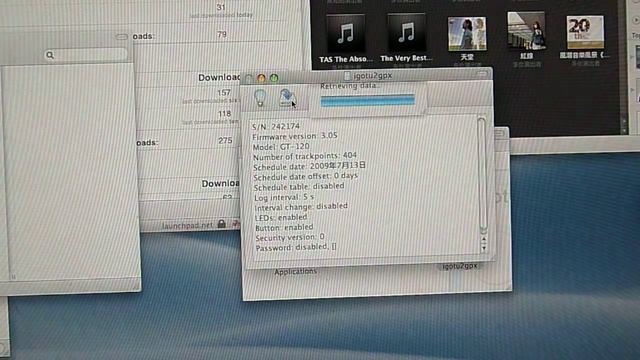Click the launchpad.net address in browser status bar
Screen dimensions: 640x360
[x=187, y=225]
